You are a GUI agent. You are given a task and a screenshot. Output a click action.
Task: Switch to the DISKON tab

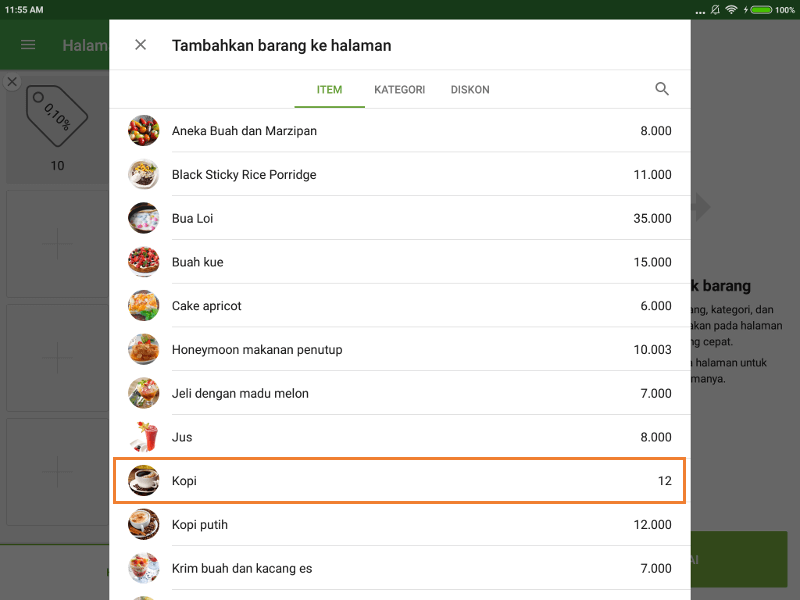470,89
